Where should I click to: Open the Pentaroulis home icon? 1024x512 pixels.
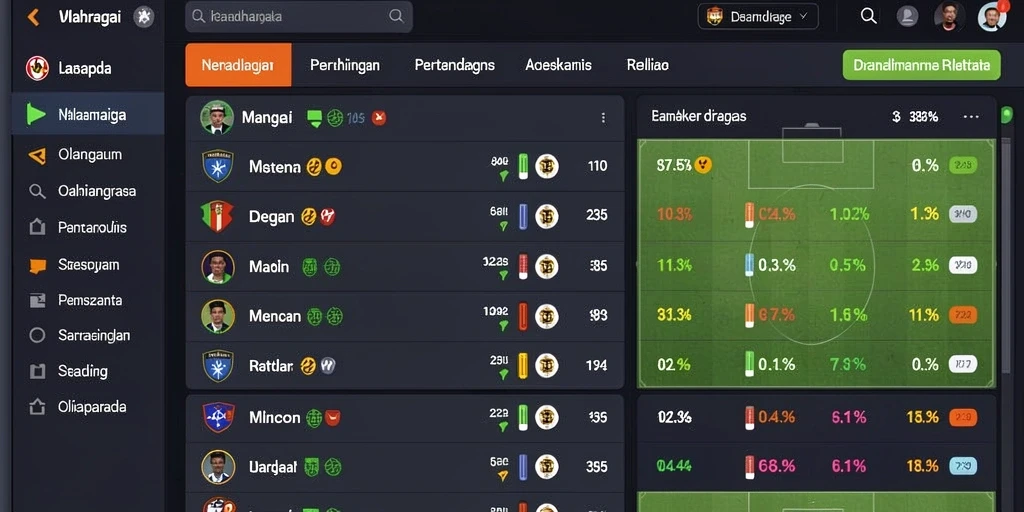[x=37, y=227]
